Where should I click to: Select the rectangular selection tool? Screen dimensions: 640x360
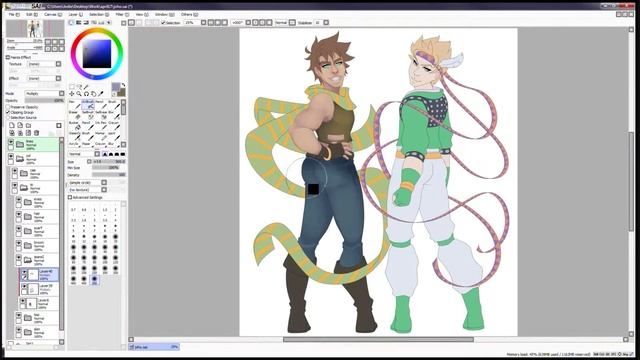click(x=72, y=87)
